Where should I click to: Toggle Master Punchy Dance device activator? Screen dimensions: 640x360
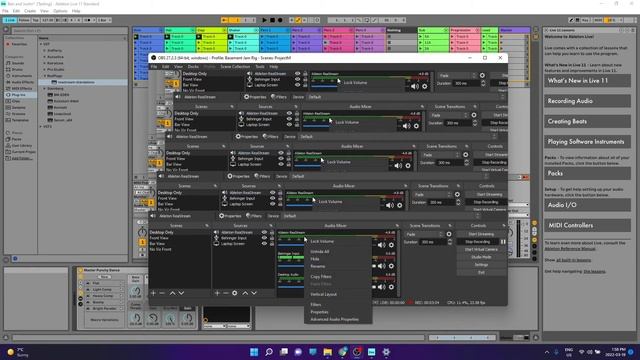(80, 270)
